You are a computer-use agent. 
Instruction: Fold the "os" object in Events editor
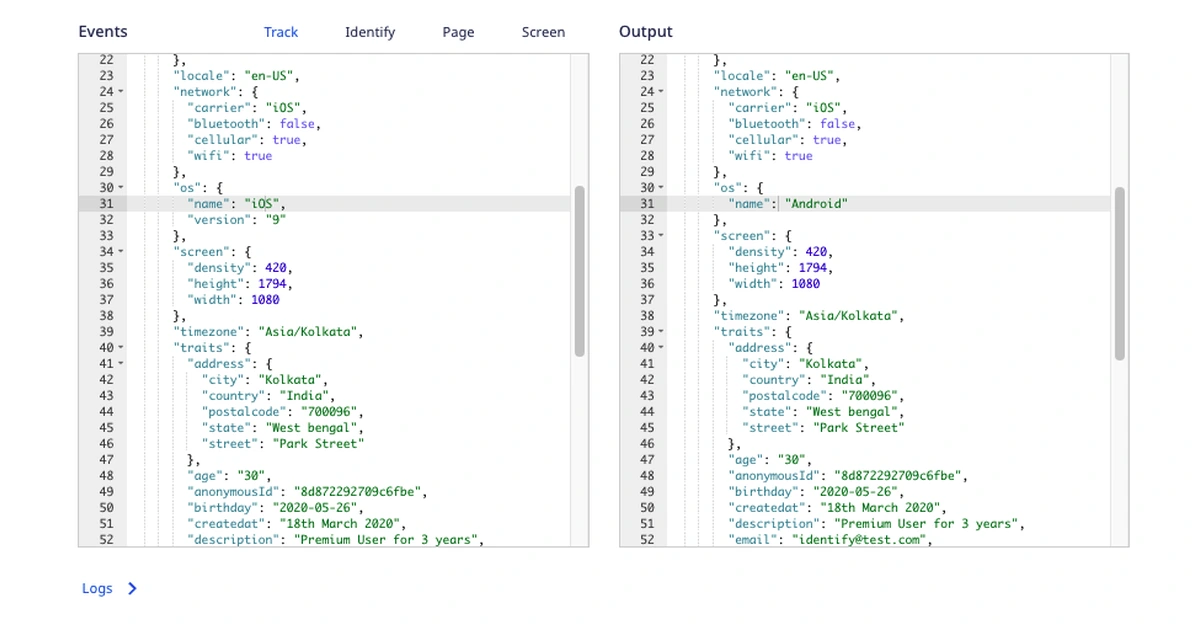[x=121, y=188]
